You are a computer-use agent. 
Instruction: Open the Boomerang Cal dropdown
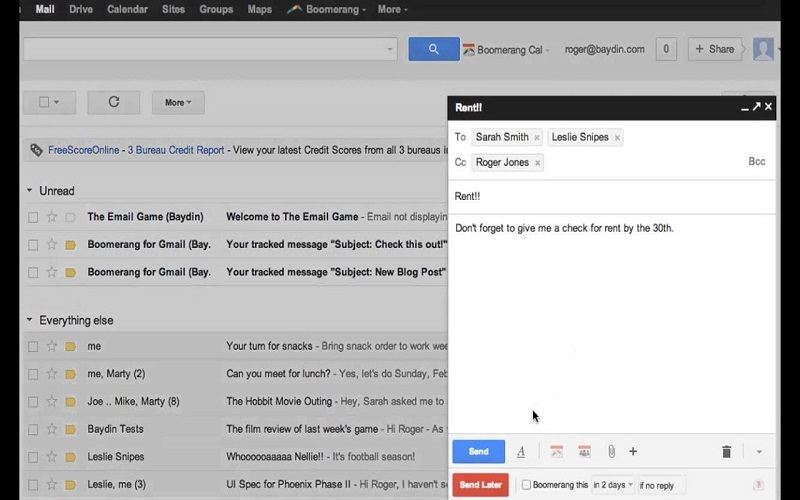tap(507, 49)
